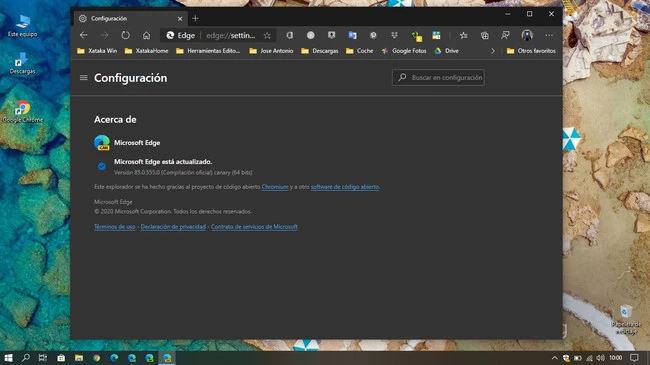Click the Buscar en configuración search field
Screen dimensions: 650x365
coord(438,78)
